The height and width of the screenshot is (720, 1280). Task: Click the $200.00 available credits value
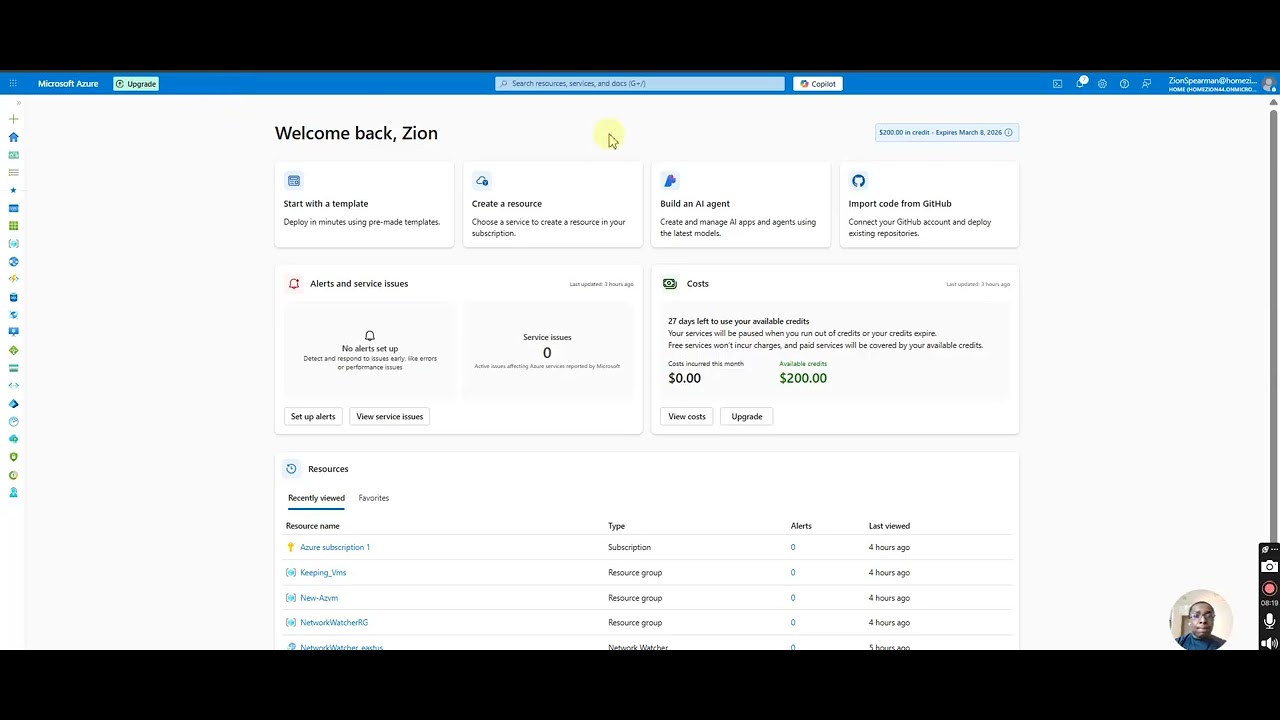[803, 378]
